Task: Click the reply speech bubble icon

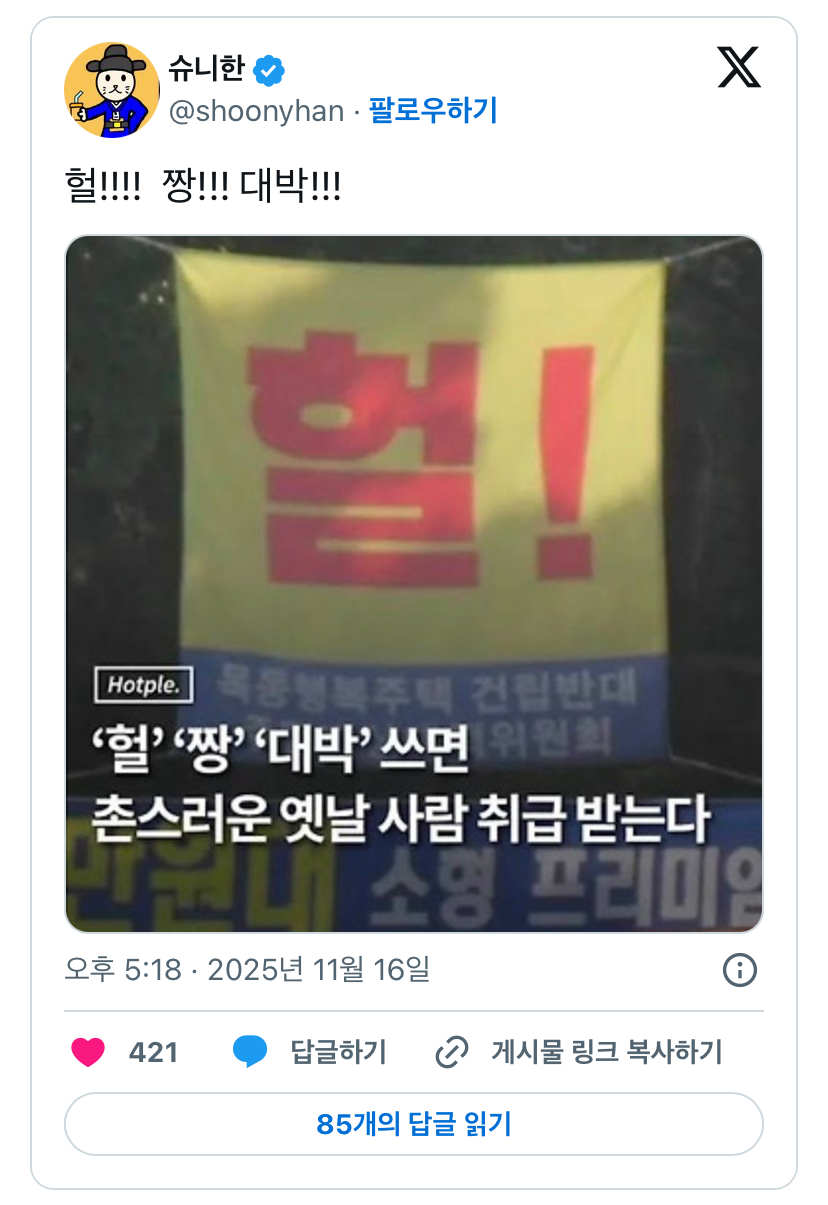Action: coord(250,1052)
